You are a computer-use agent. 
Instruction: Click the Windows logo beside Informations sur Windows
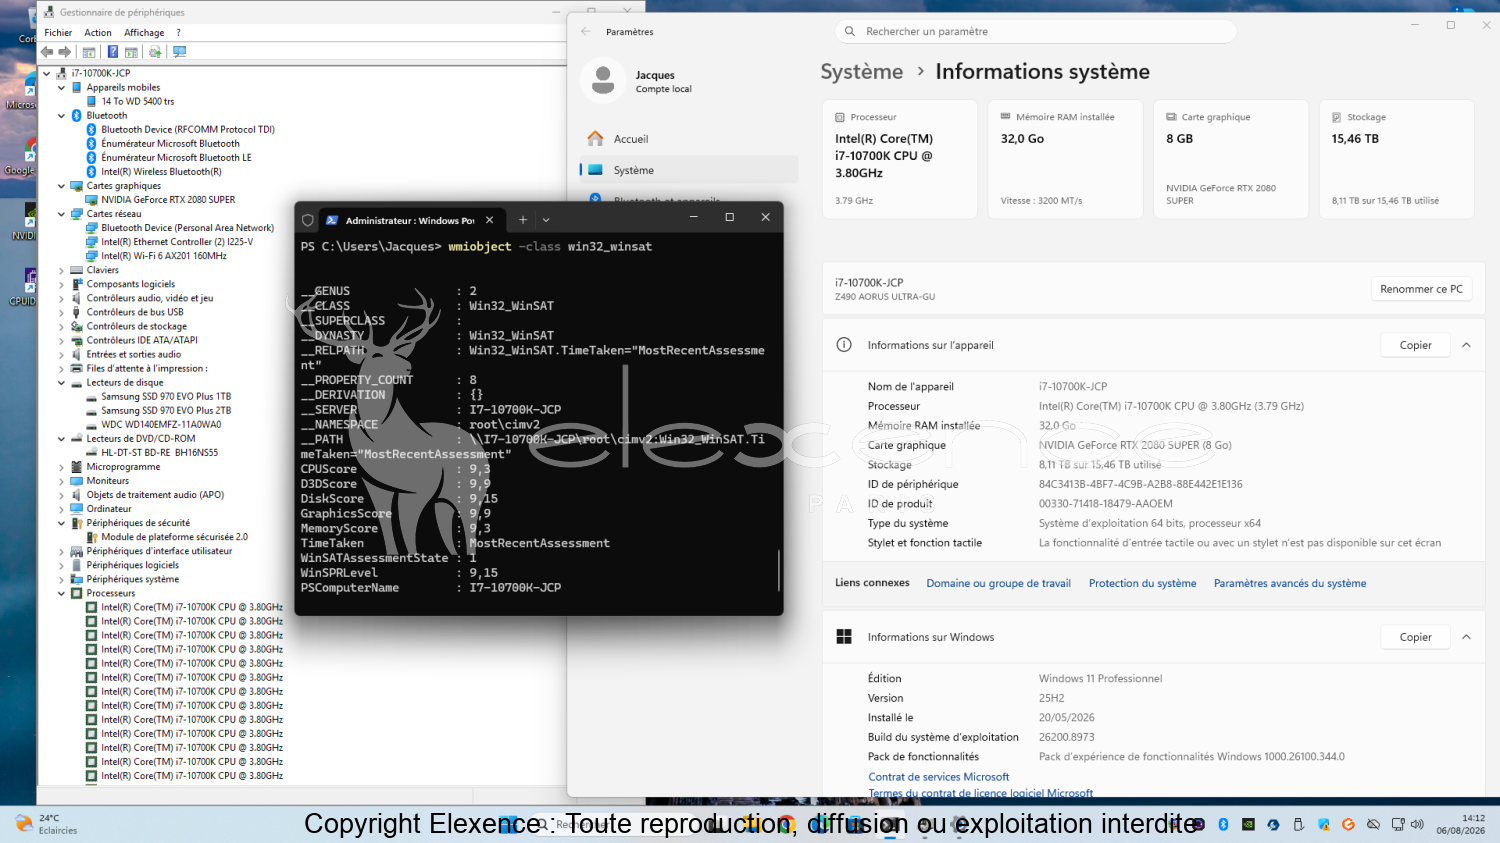[x=844, y=637]
